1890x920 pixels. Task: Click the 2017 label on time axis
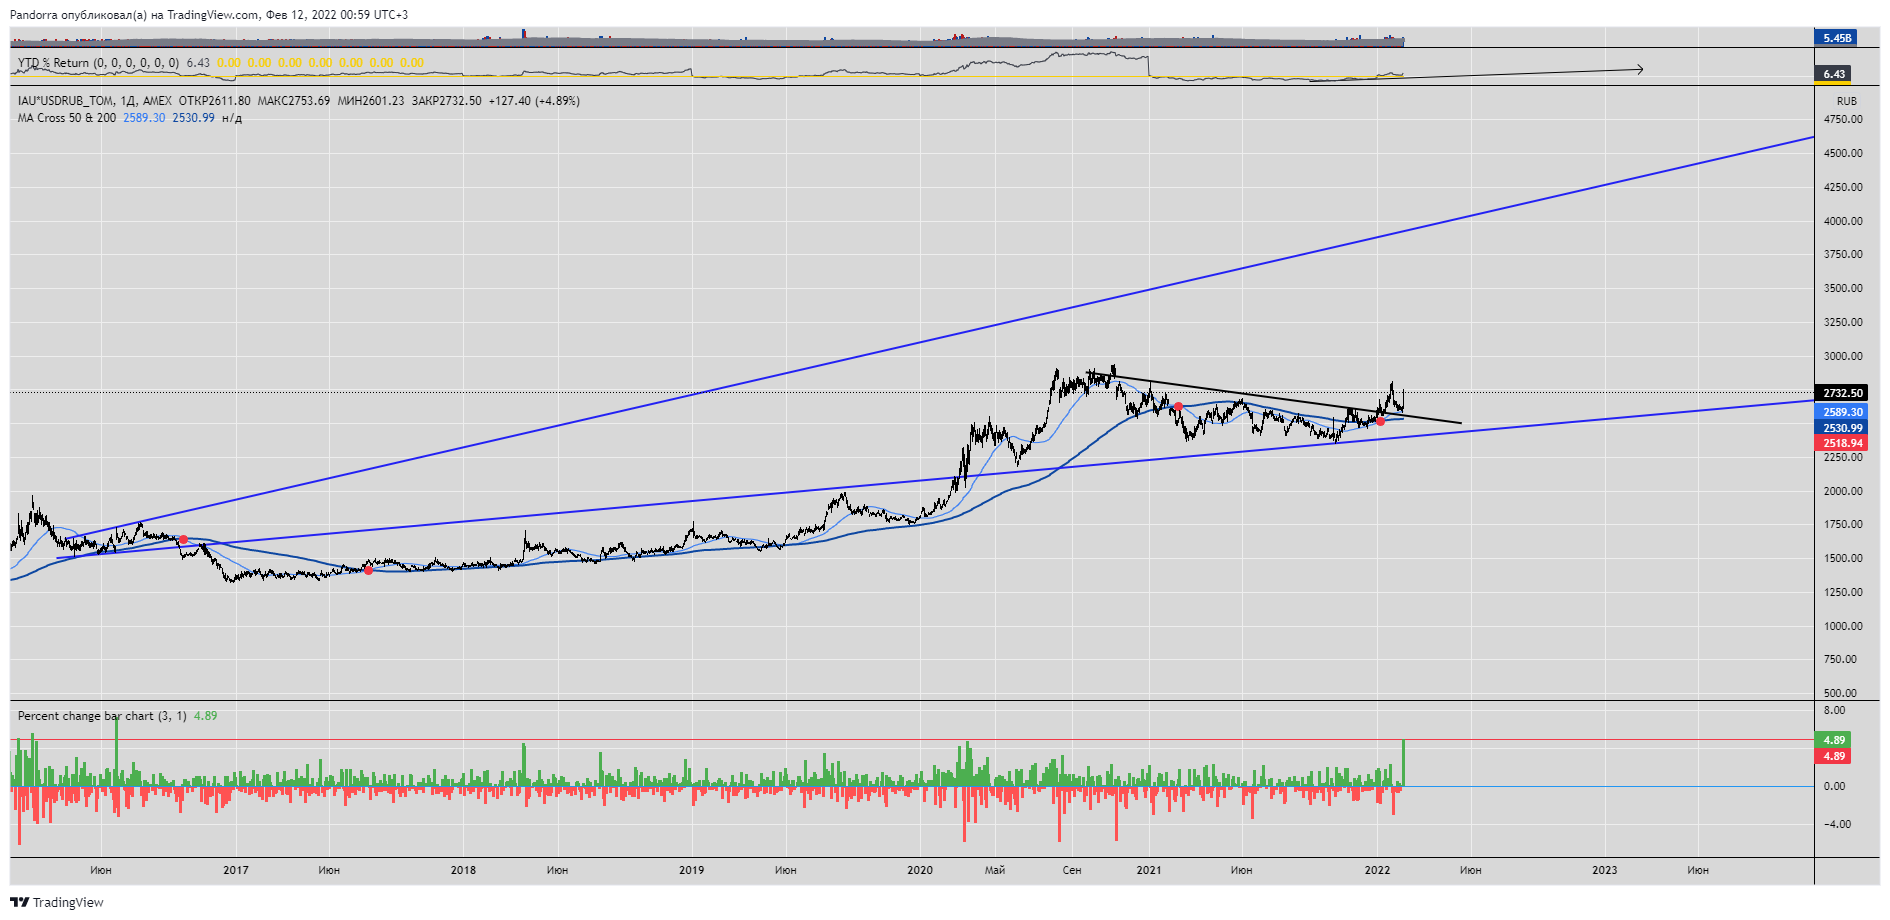[x=236, y=870]
